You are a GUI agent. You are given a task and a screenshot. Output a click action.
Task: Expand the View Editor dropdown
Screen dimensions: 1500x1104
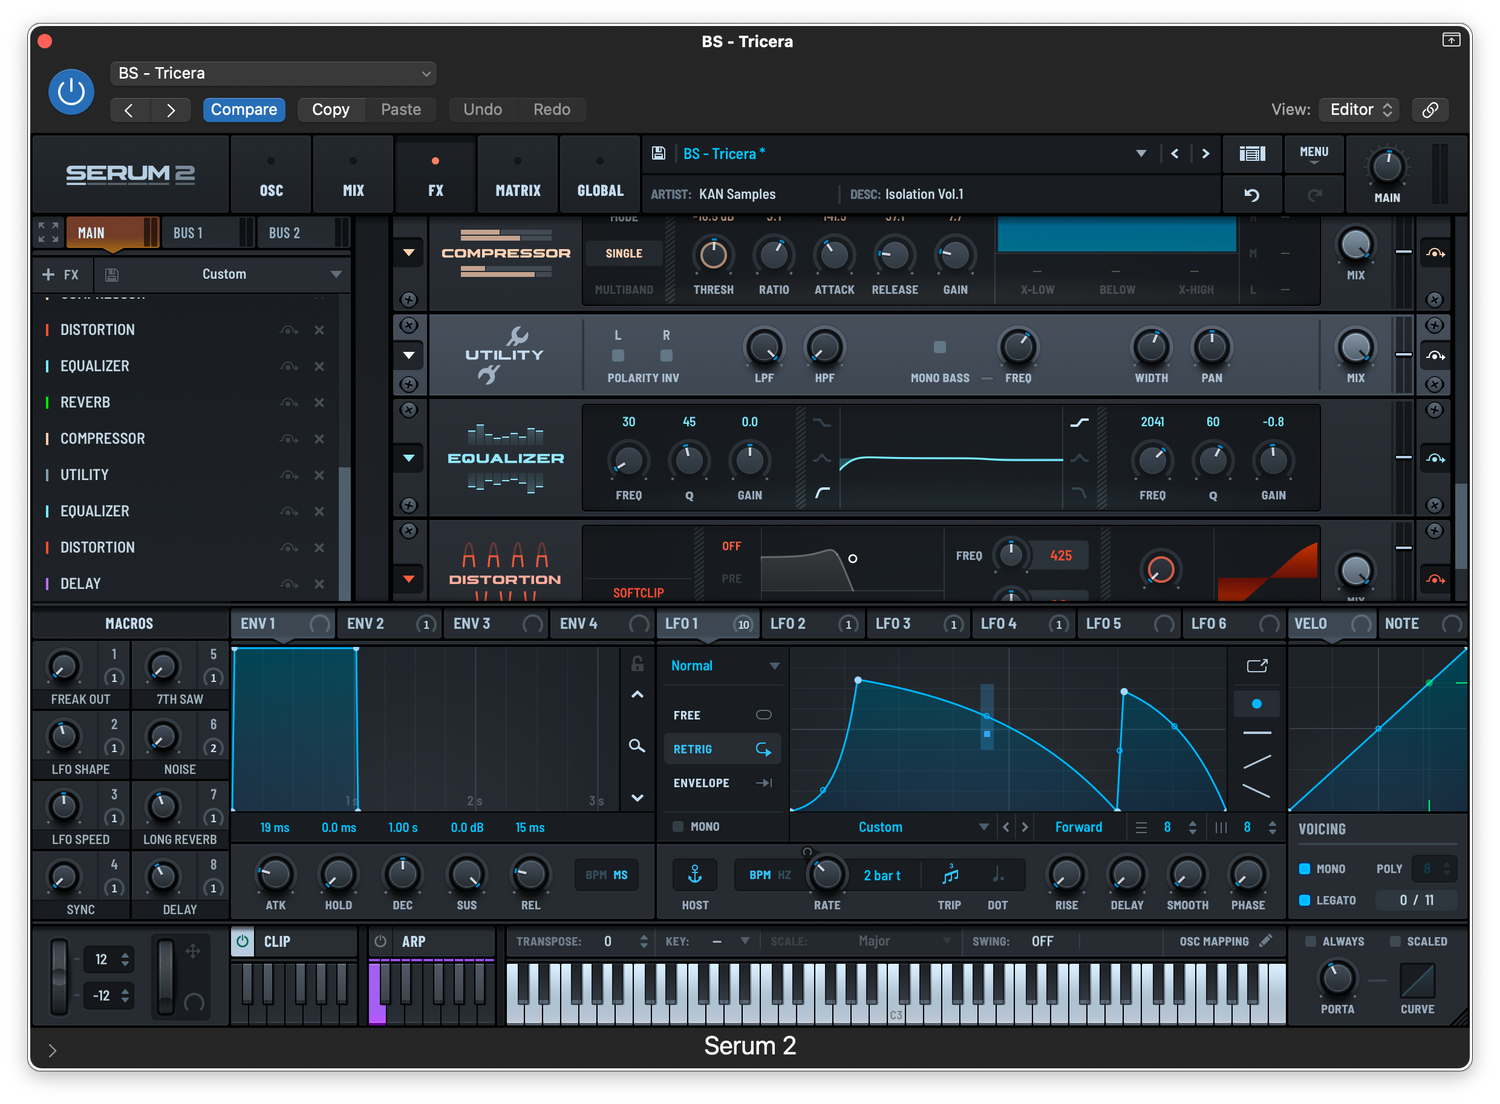(1359, 110)
